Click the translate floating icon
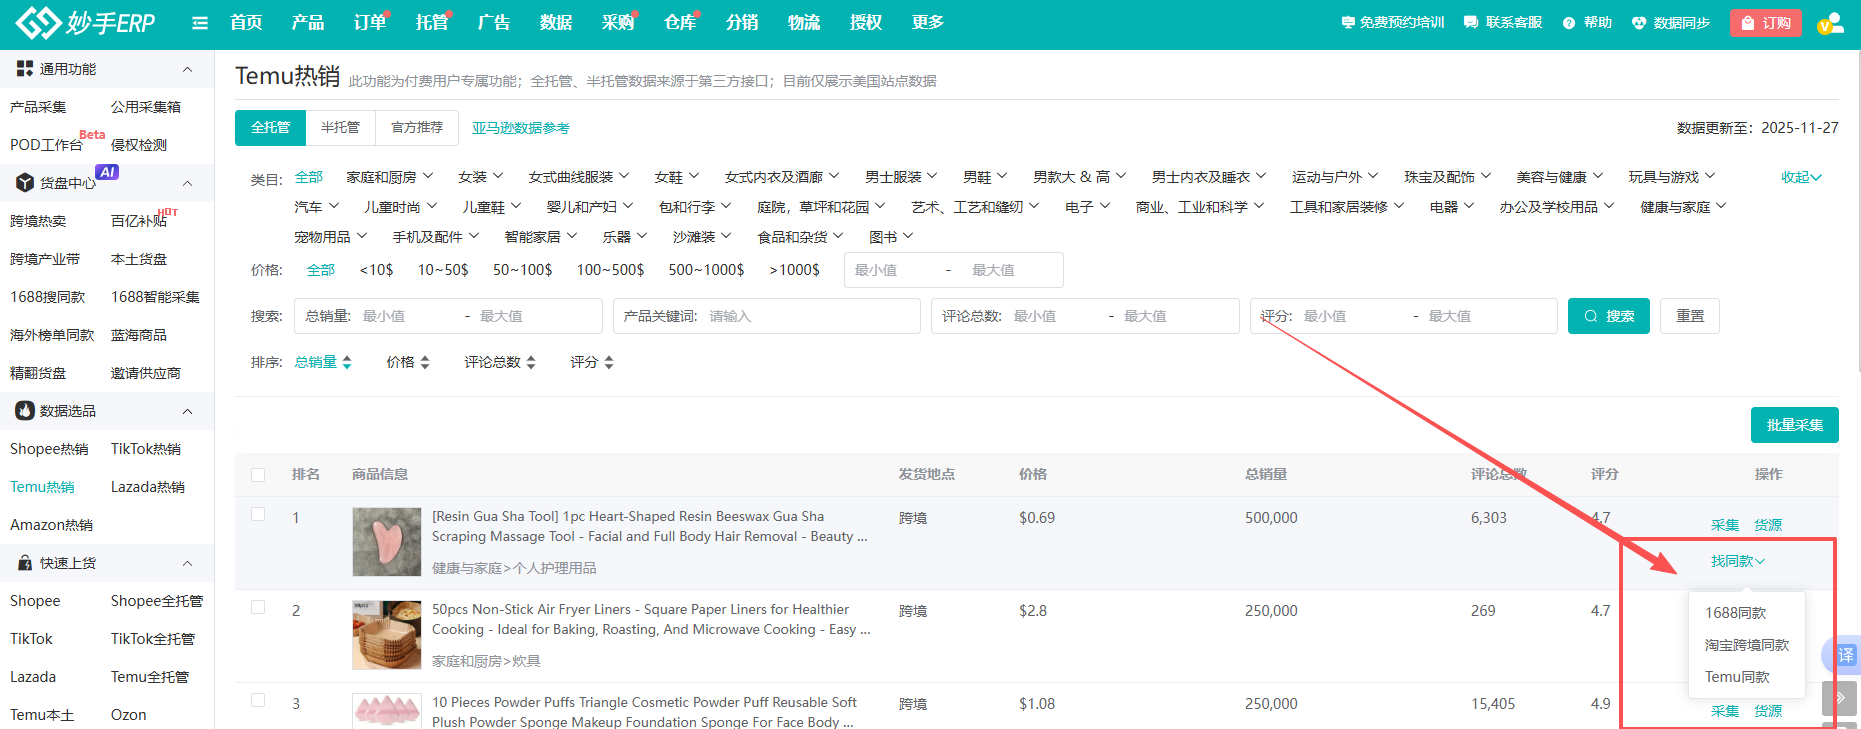Image resolution: width=1861 pixels, height=729 pixels. 1845,655
